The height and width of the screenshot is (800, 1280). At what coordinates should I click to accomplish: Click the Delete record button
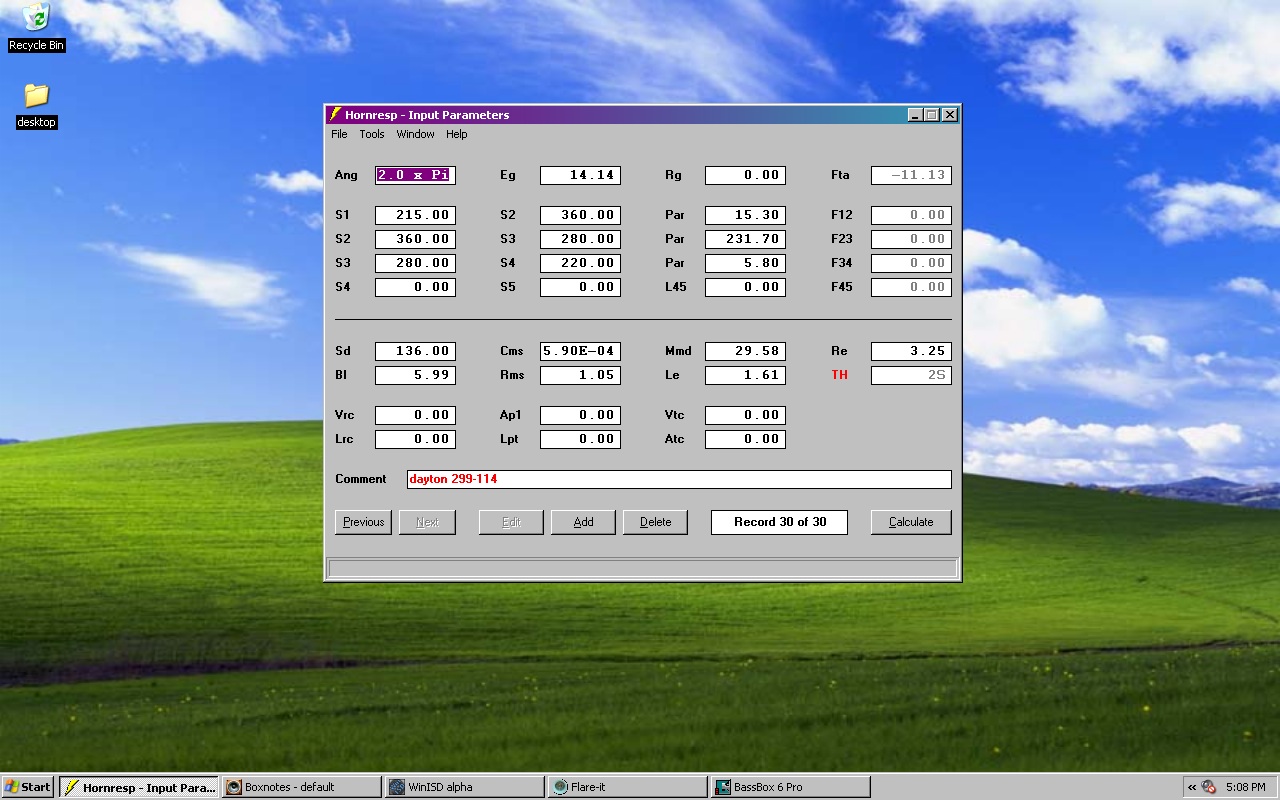pos(655,522)
